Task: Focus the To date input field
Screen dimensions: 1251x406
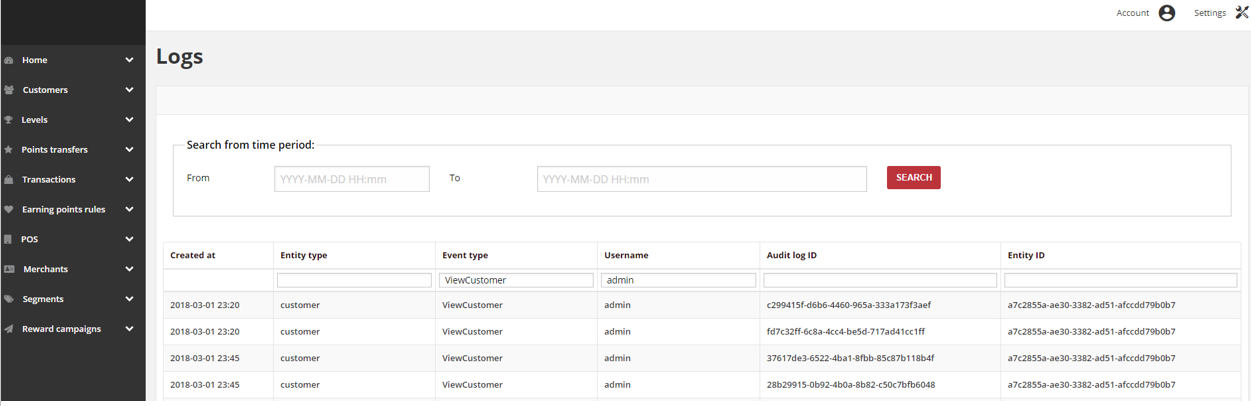Action: [702, 179]
